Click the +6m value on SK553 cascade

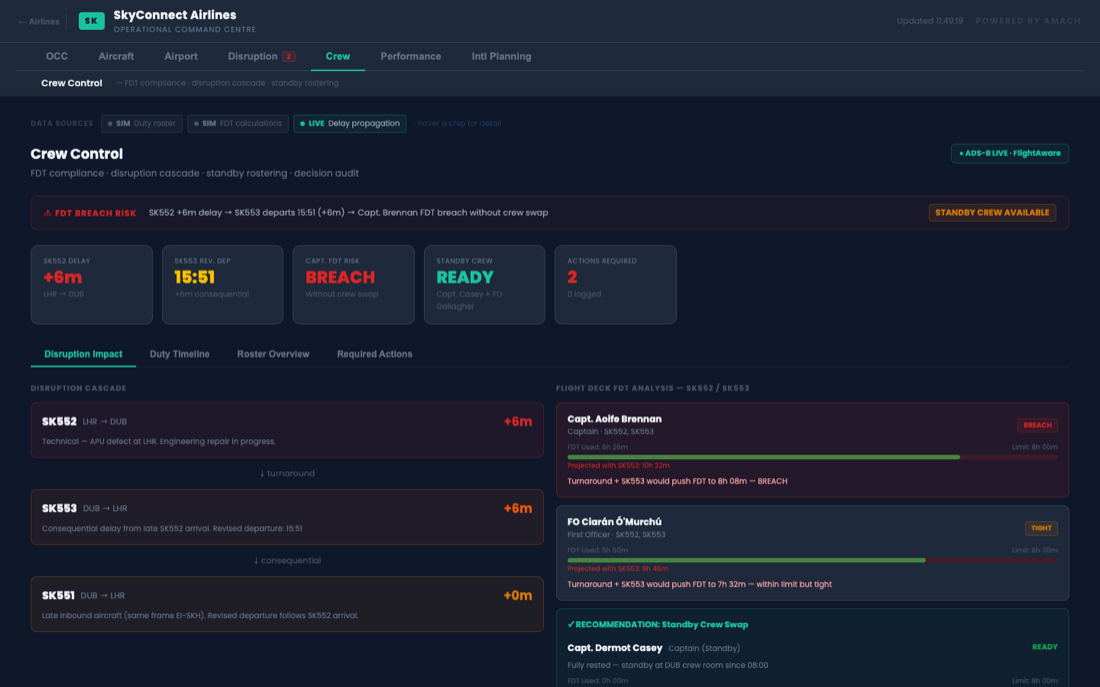[x=518, y=509]
